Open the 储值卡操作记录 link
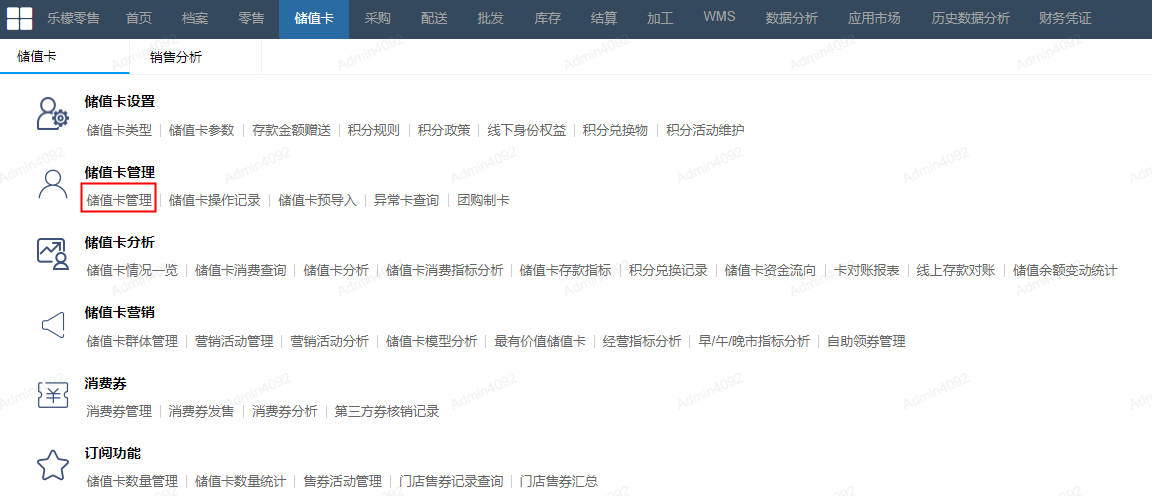The image size is (1152, 496). pyautogui.click(x=215, y=200)
